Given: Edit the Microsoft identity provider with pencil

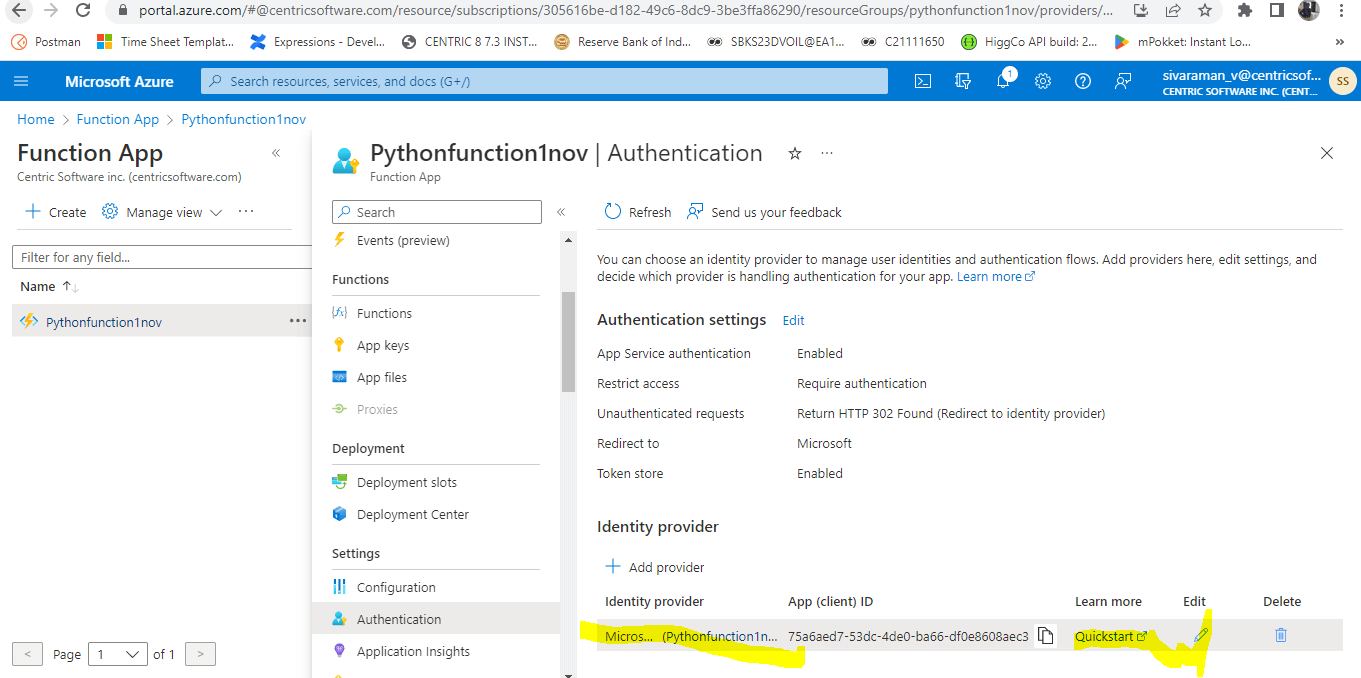Looking at the screenshot, I should point(1200,635).
